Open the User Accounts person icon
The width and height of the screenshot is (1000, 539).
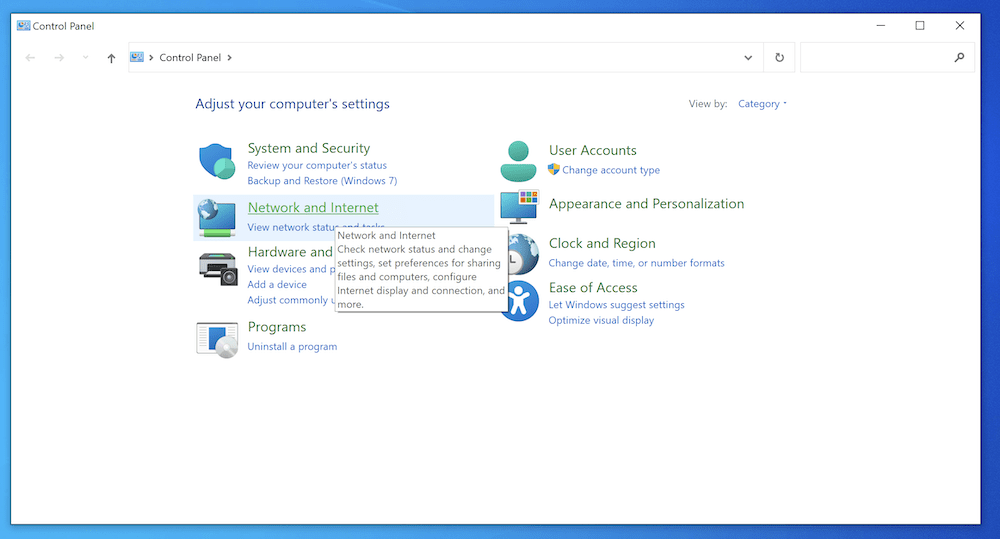pyautogui.click(x=518, y=161)
